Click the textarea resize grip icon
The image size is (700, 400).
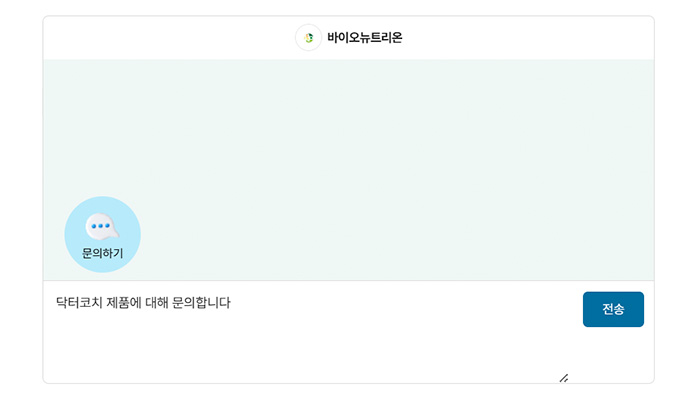(564, 378)
